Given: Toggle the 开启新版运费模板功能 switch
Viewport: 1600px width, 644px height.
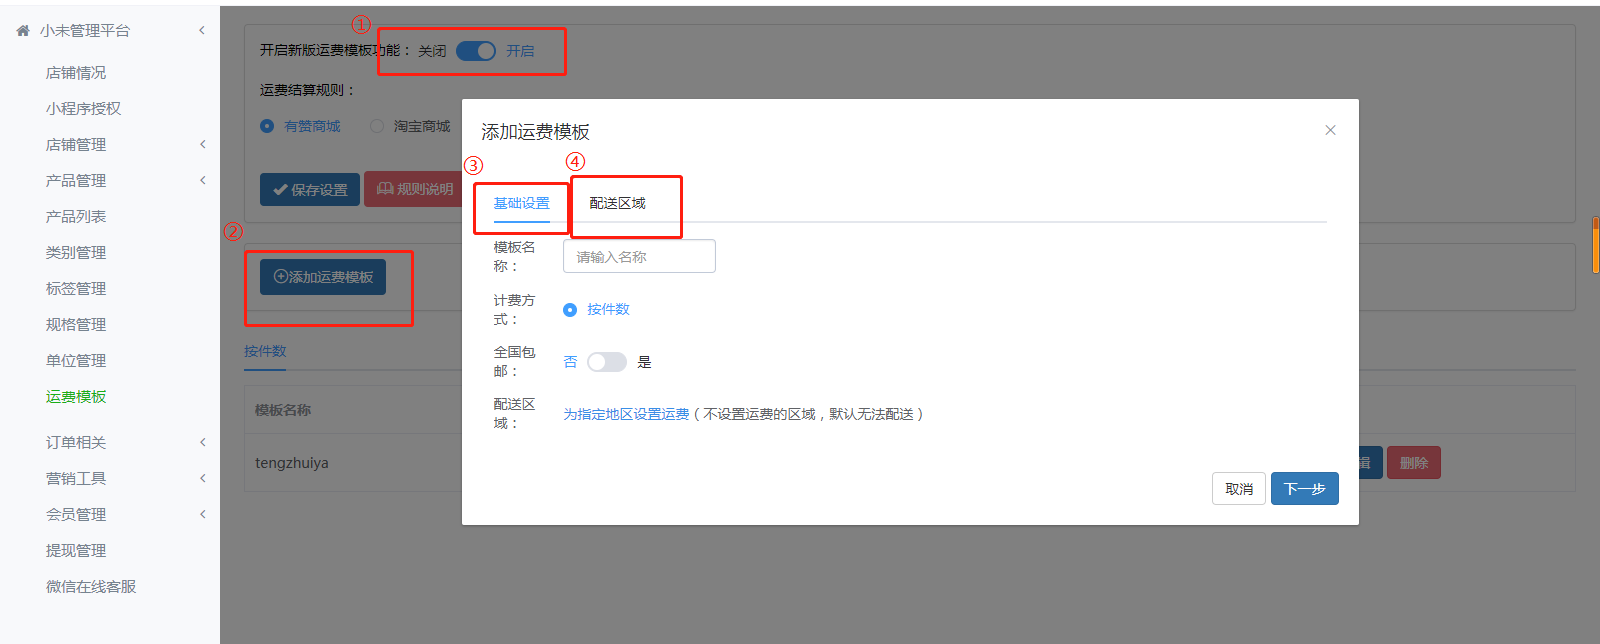Looking at the screenshot, I should tap(476, 51).
